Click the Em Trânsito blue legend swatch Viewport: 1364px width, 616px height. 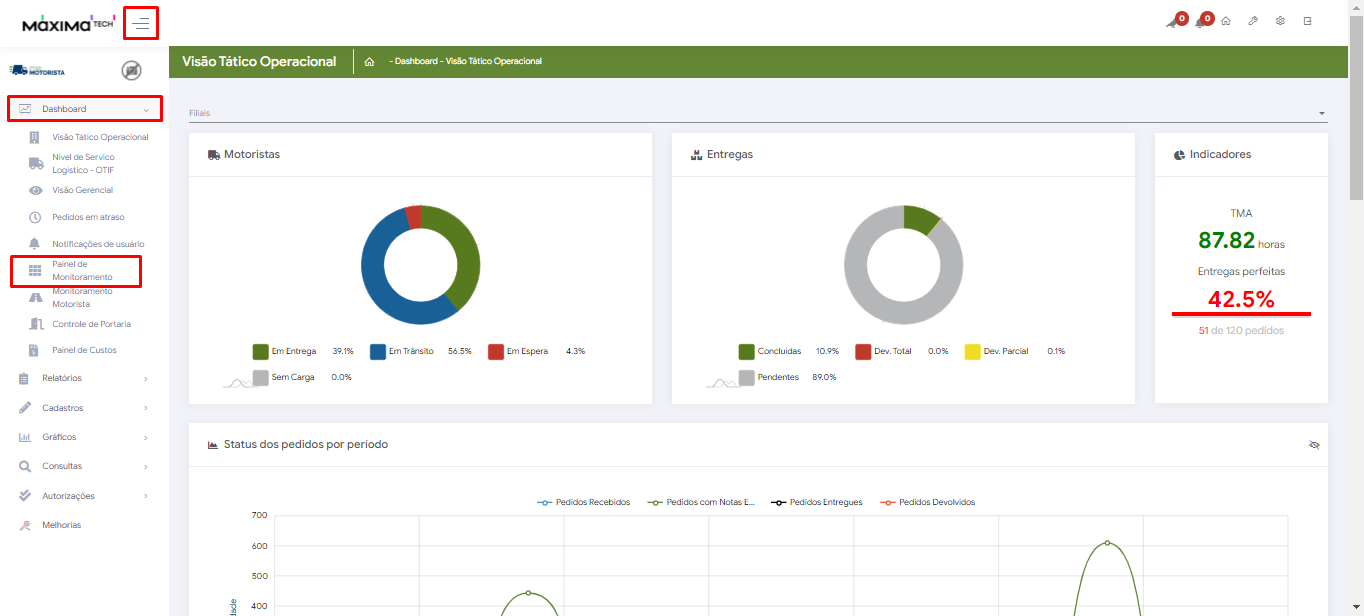tap(378, 351)
